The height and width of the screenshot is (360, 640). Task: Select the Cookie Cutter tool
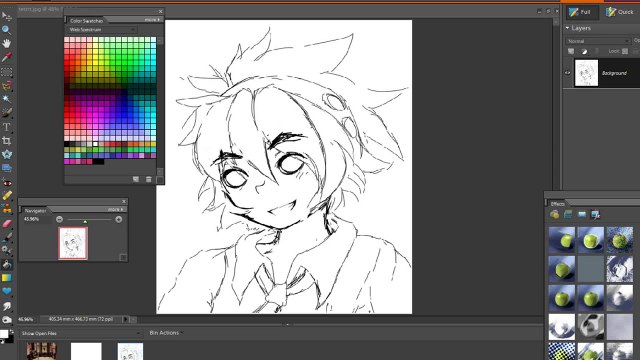point(6,154)
